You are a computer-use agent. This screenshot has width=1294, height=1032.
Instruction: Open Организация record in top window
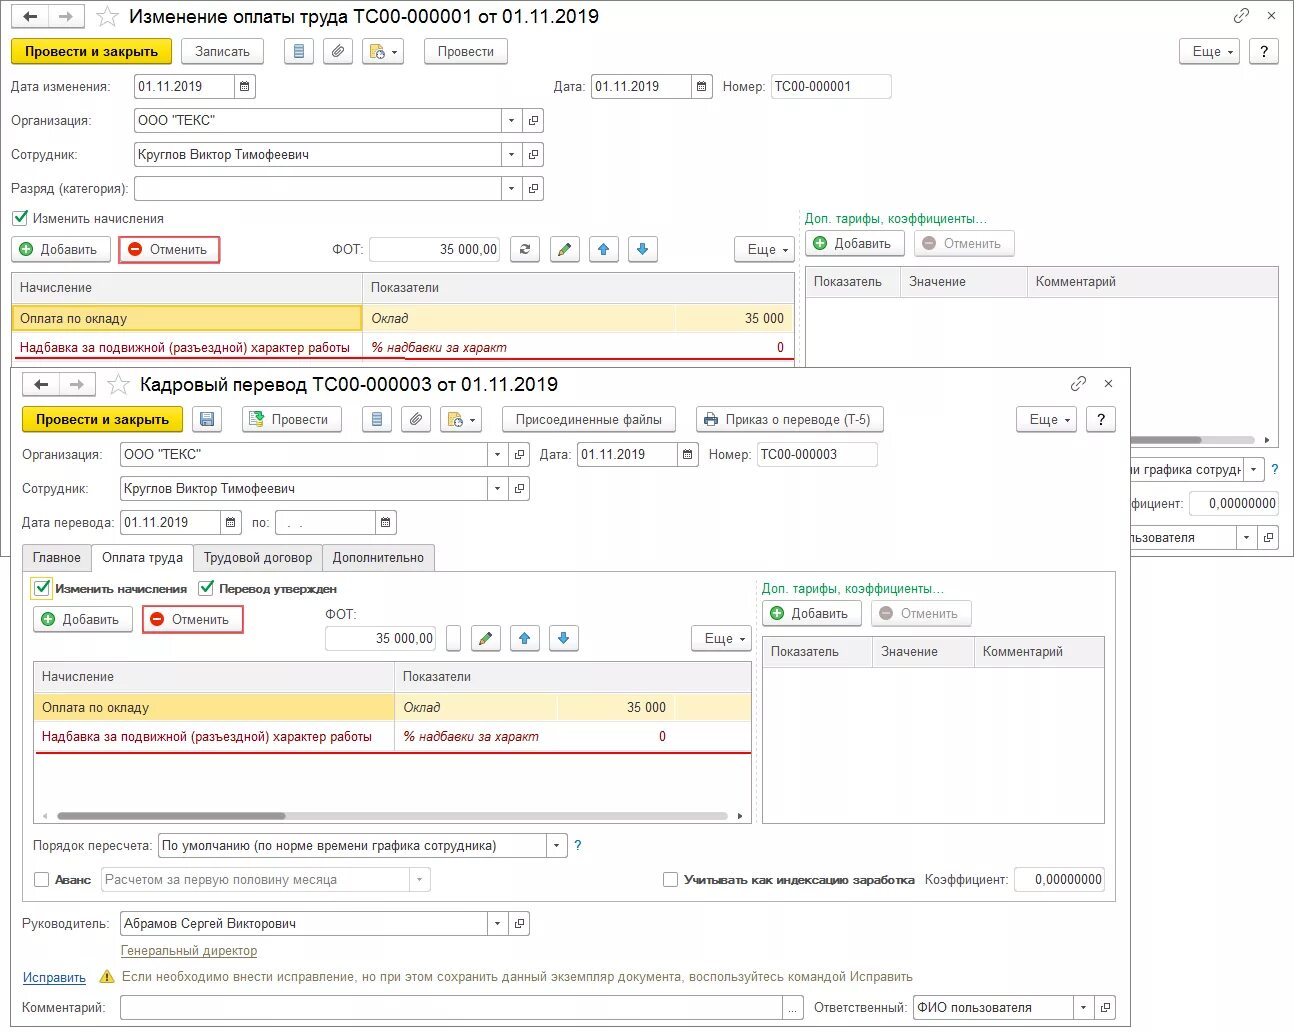[x=533, y=121]
